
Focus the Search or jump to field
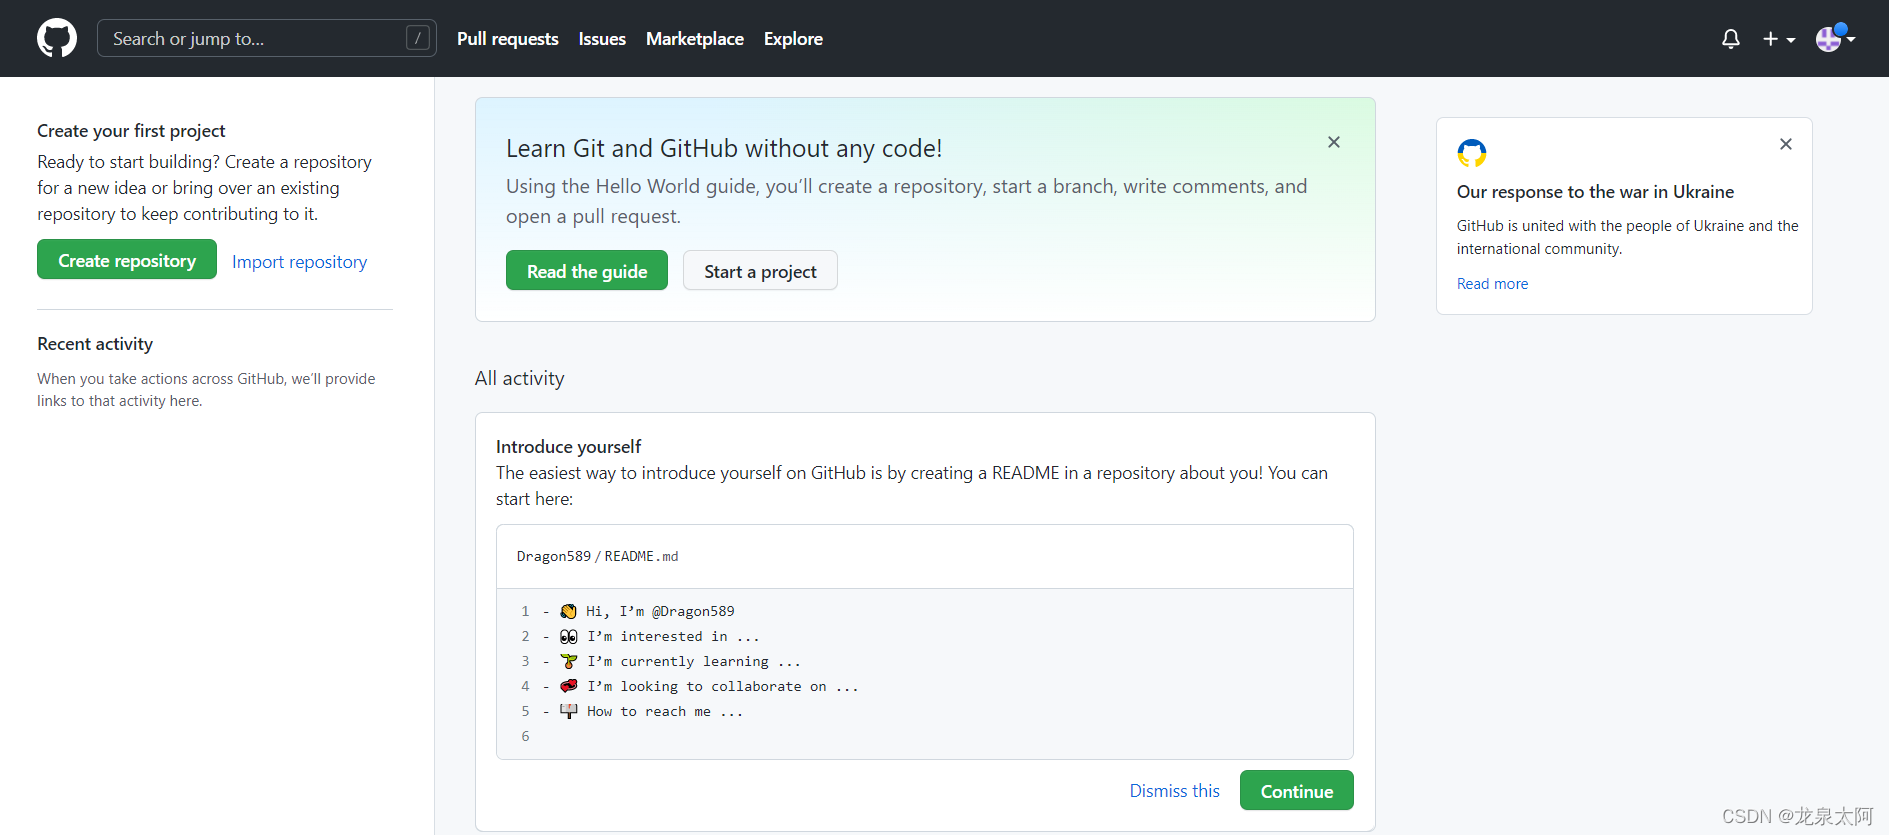coord(267,38)
